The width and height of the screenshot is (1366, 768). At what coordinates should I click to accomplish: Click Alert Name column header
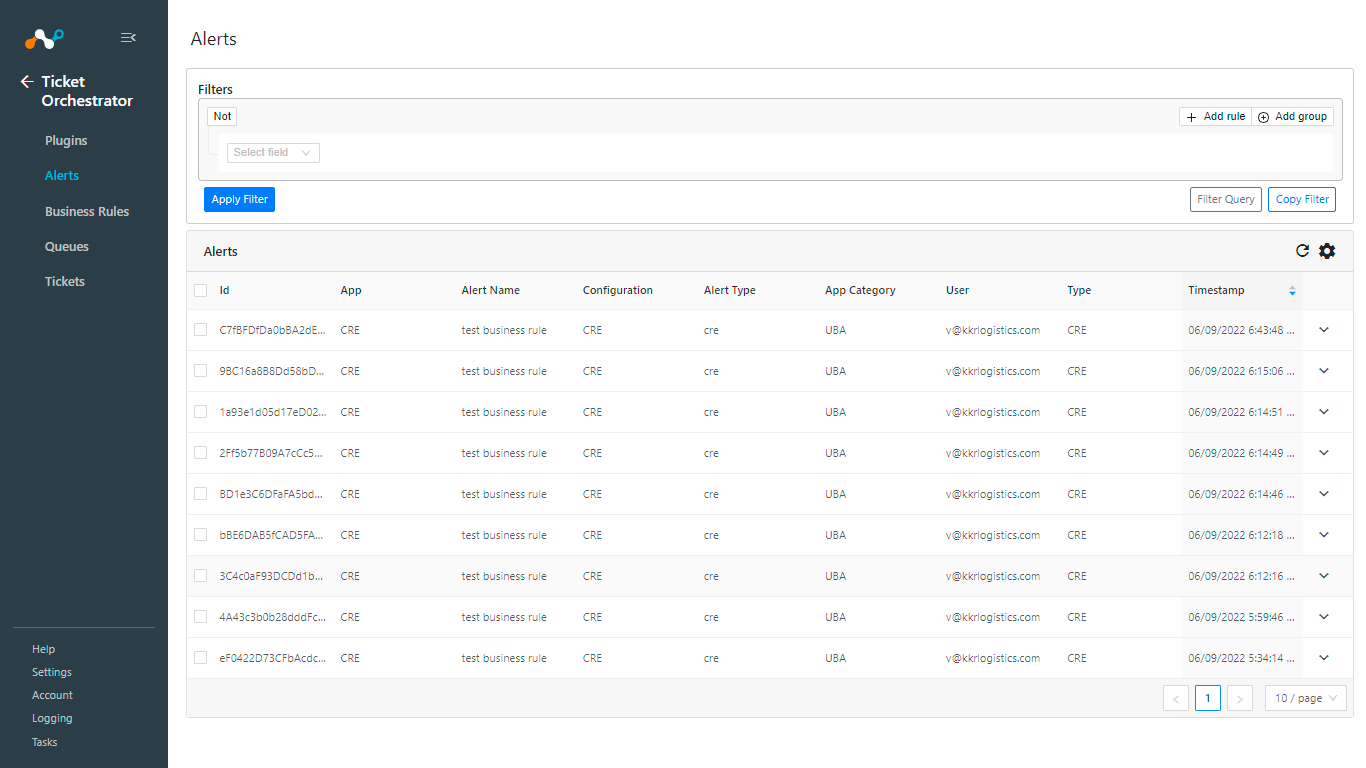(491, 290)
